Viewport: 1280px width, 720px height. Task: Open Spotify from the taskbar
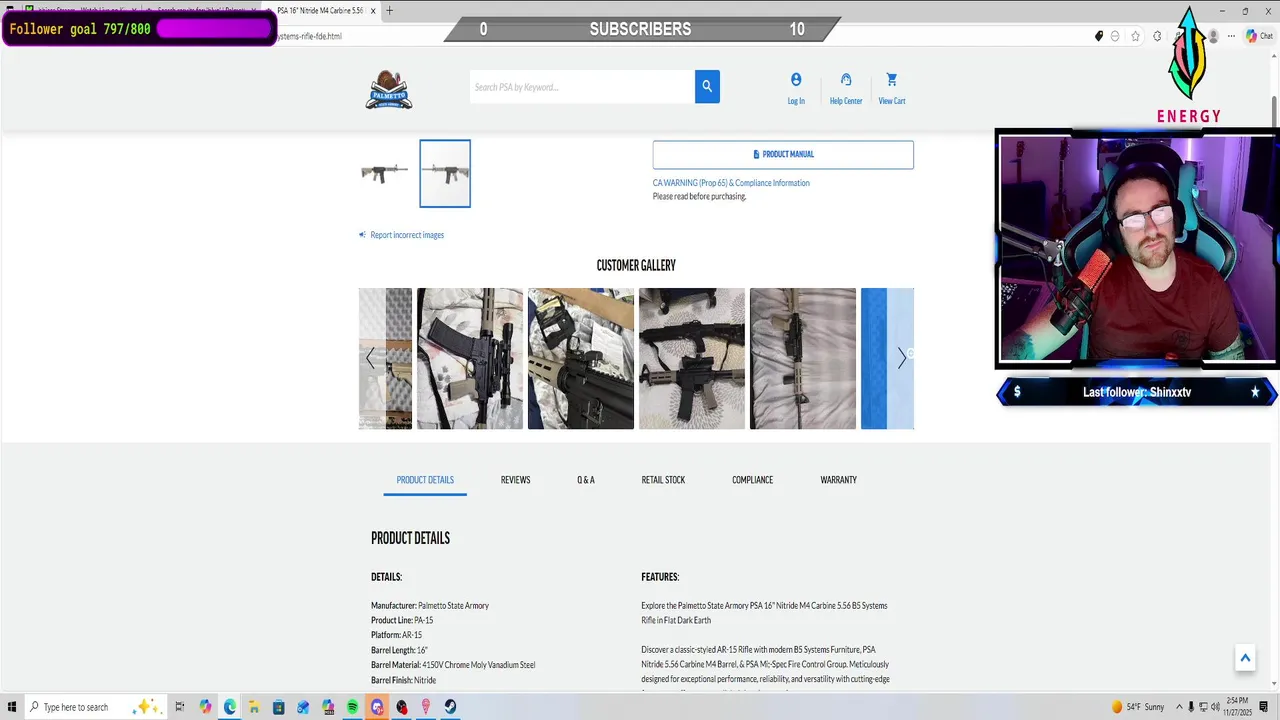pyautogui.click(x=353, y=707)
